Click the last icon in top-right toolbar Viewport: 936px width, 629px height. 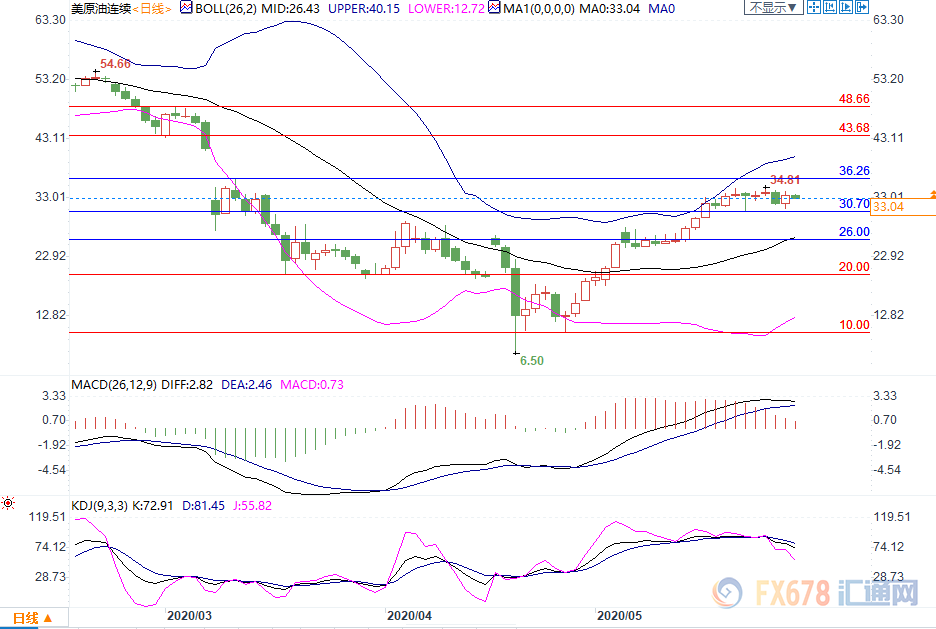[x=863, y=8]
